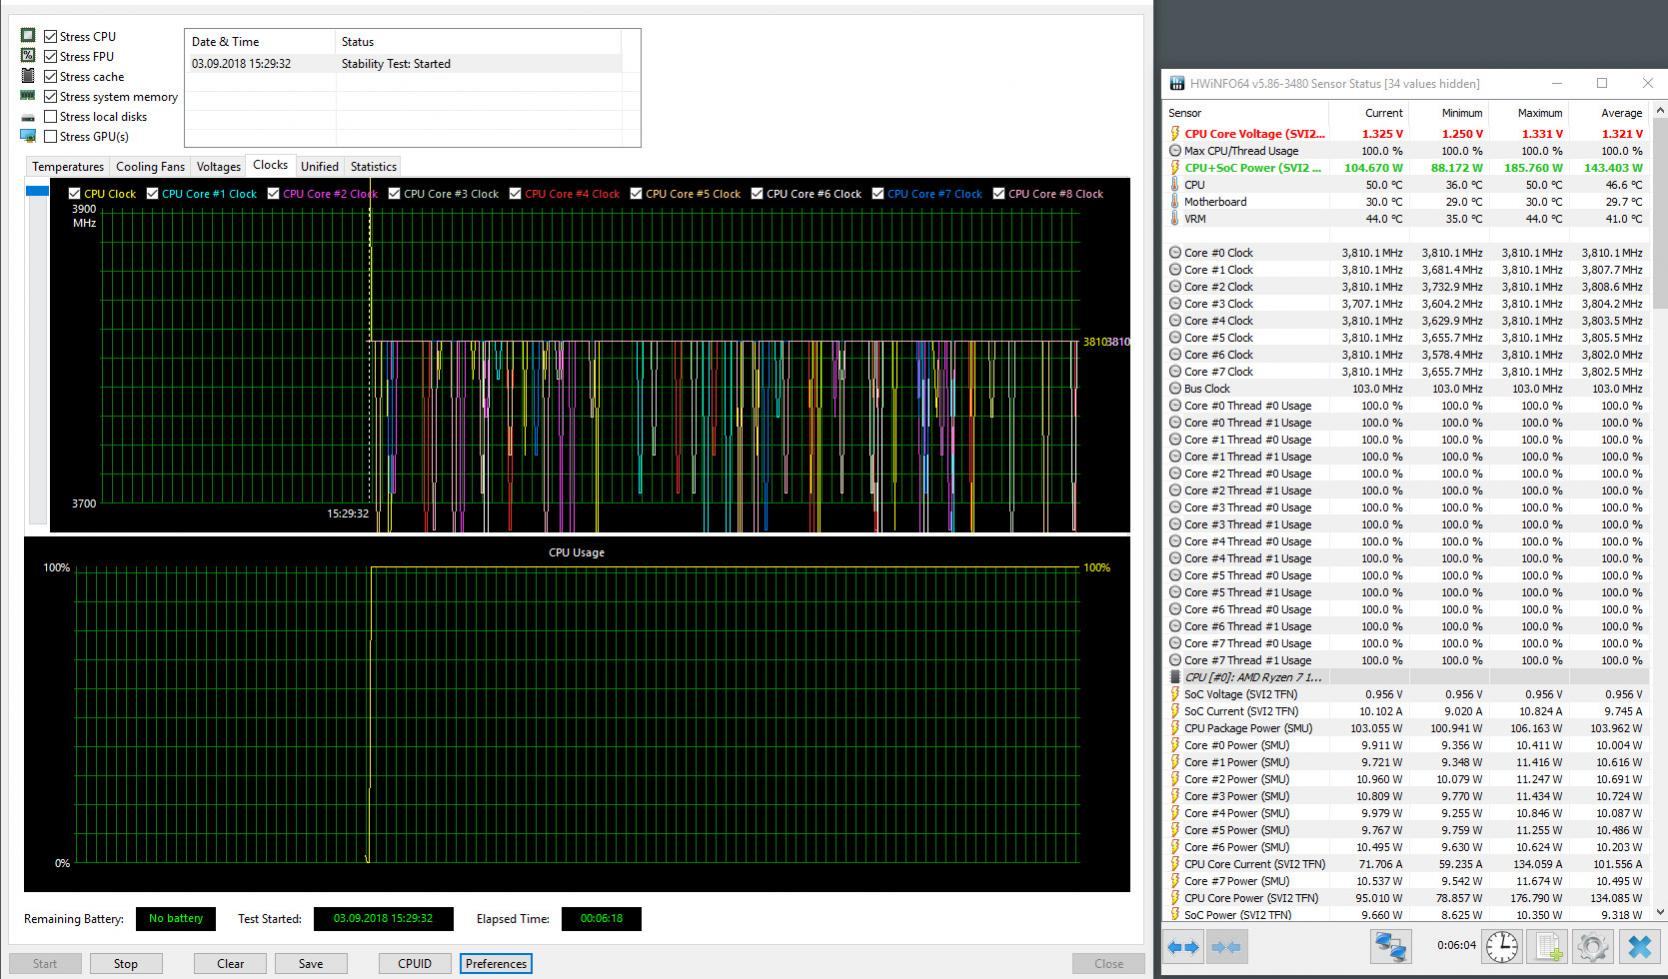Viewport: 1668px width, 979px height.
Task: Click the monitor icon beside Stress GPU(s)
Action: tap(28, 136)
